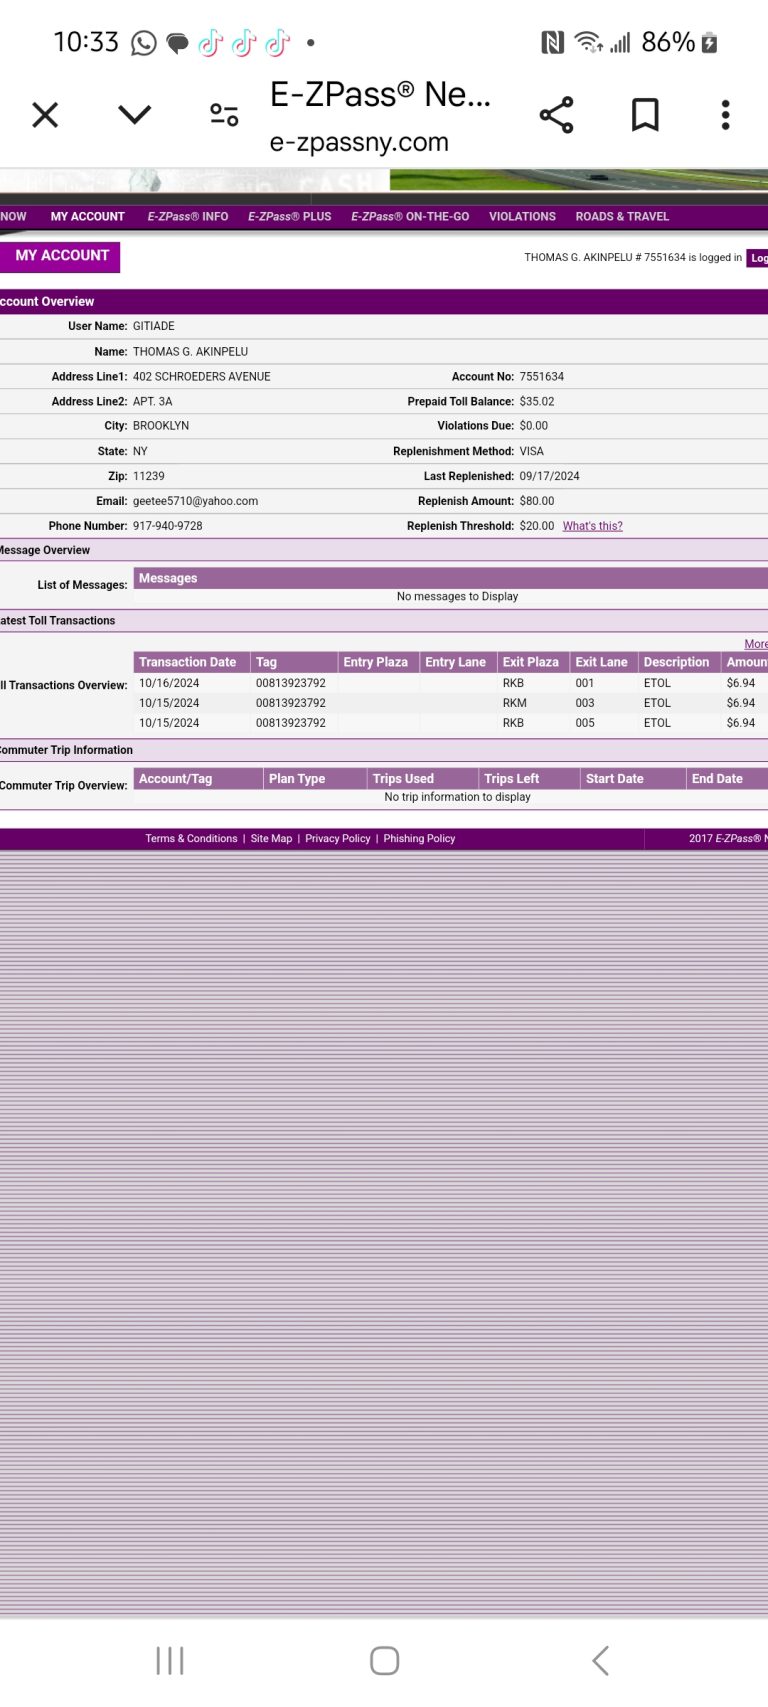Open the Site Map link
This screenshot has height=1707, width=768.
(271, 839)
